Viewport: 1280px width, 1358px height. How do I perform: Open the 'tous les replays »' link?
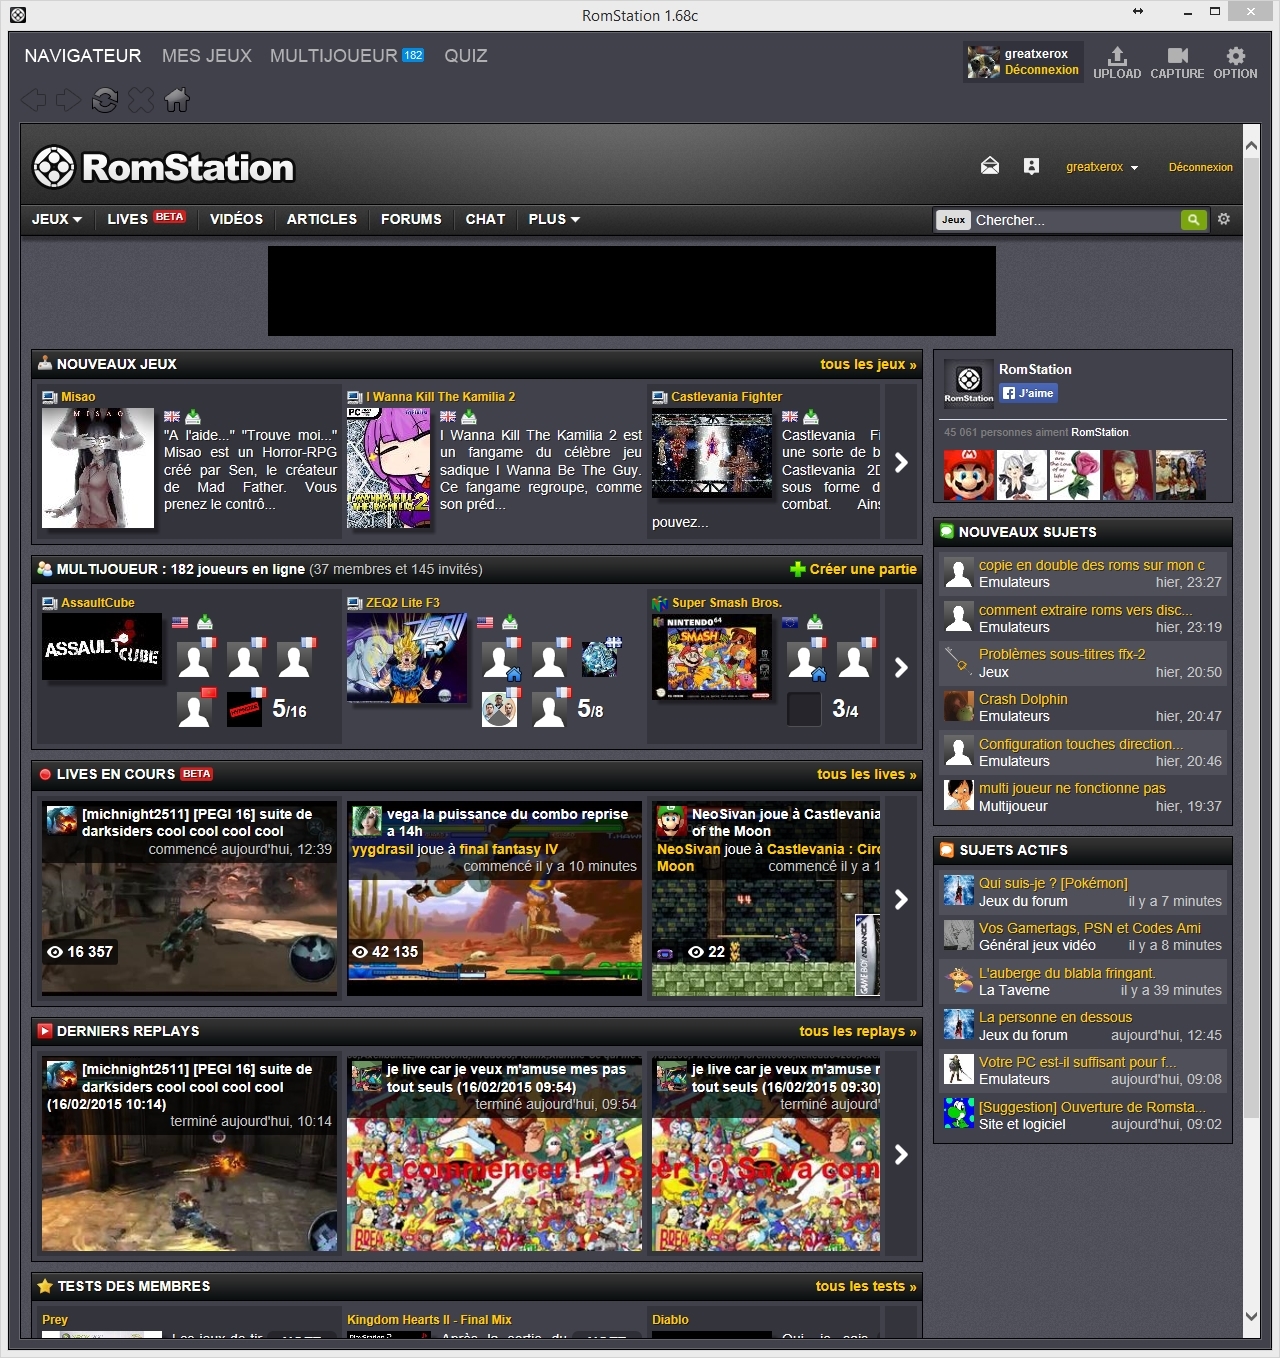point(858,1031)
